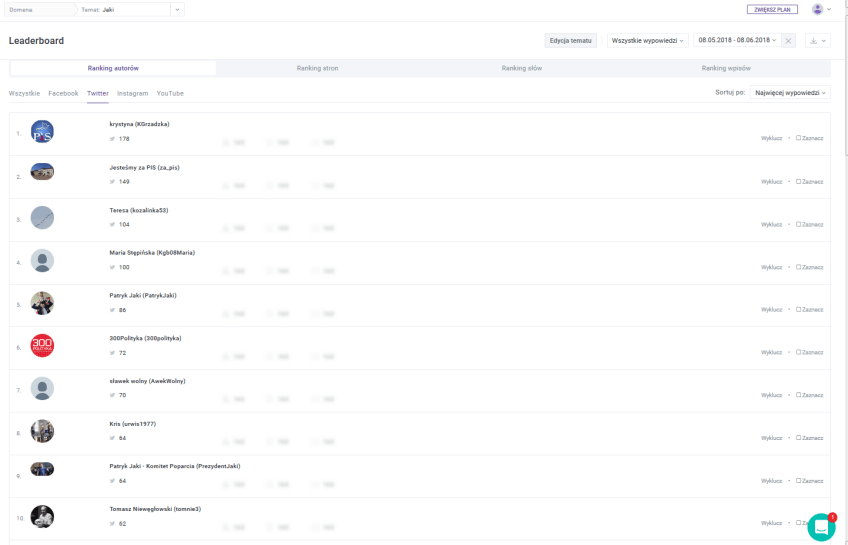848x545 pixels.
Task: Tick the Zaznacz checkbox for Teresa (kozalinka53)
Action: click(798, 225)
